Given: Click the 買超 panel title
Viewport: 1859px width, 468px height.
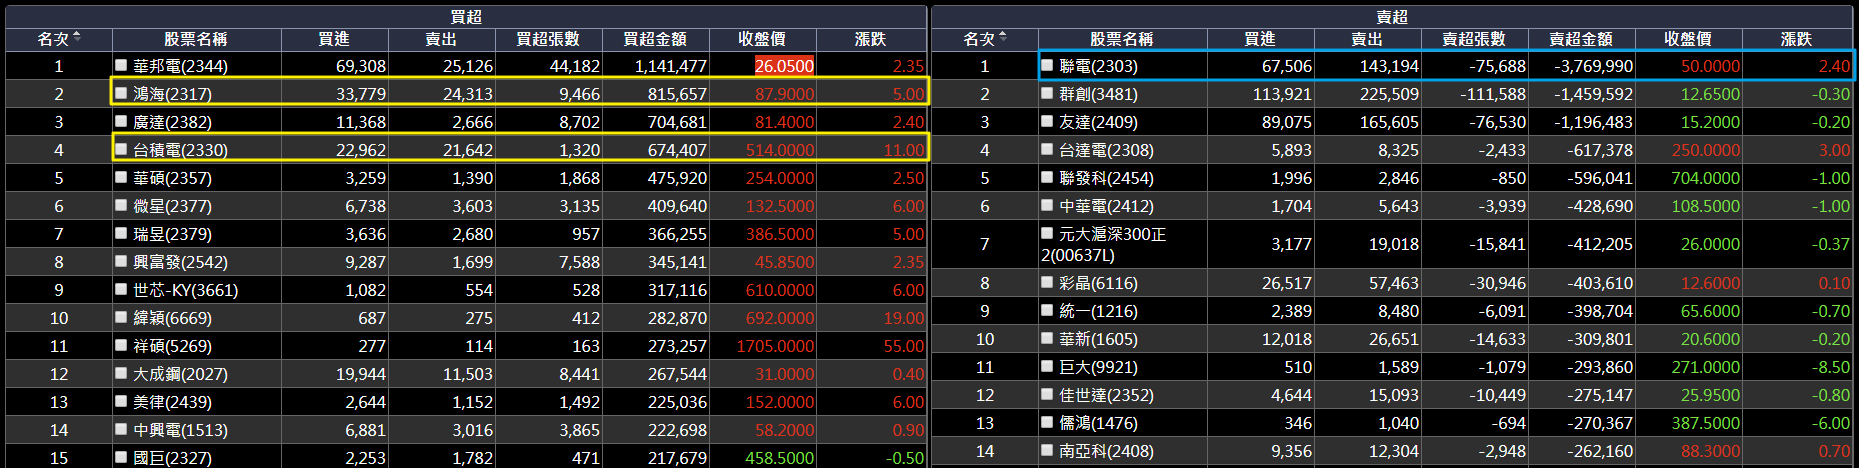Looking at the screenshot, I should point(466,17).
